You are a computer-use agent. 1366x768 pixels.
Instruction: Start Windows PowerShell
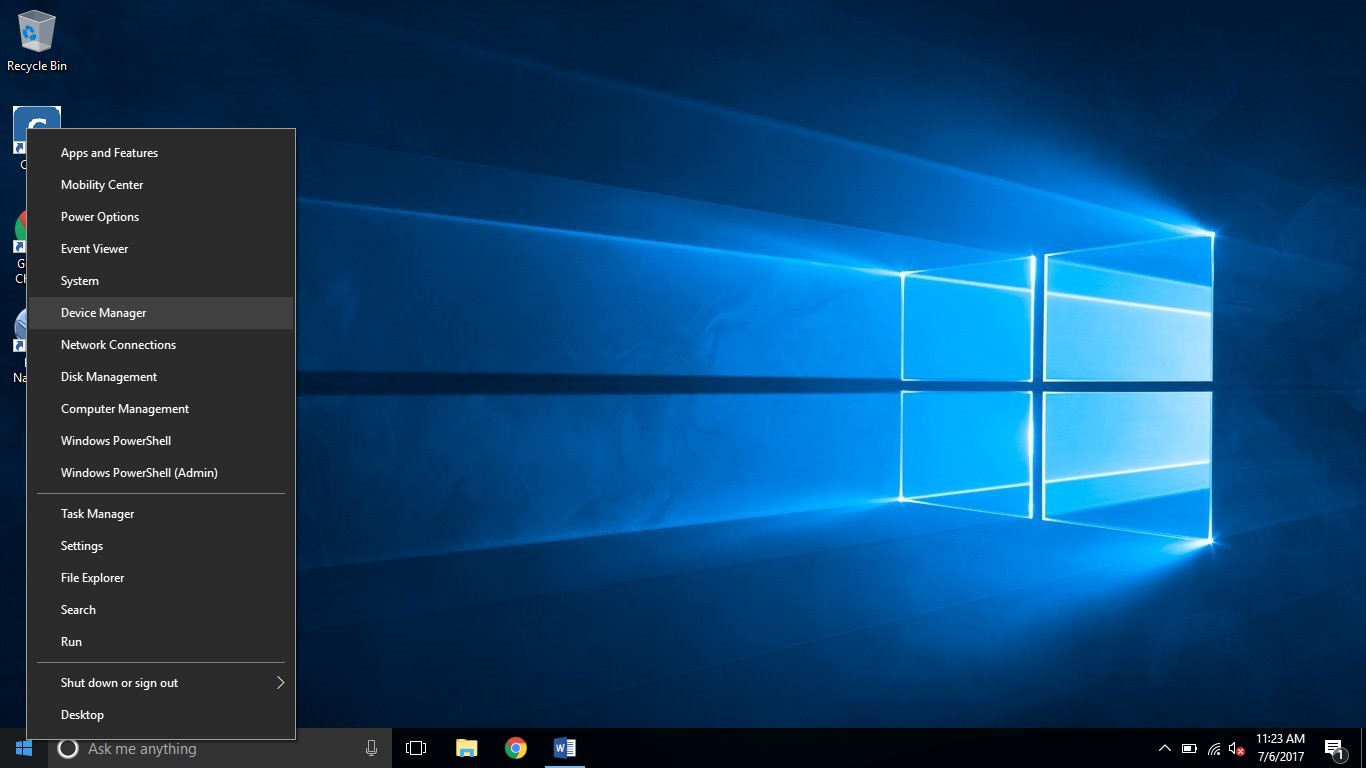161,441
